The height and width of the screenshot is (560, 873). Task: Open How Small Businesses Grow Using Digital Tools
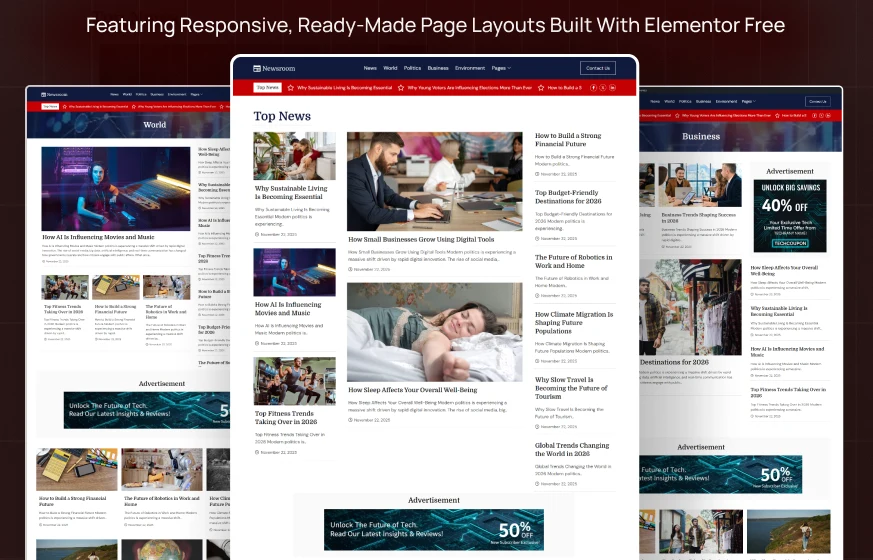pos(421,239)
